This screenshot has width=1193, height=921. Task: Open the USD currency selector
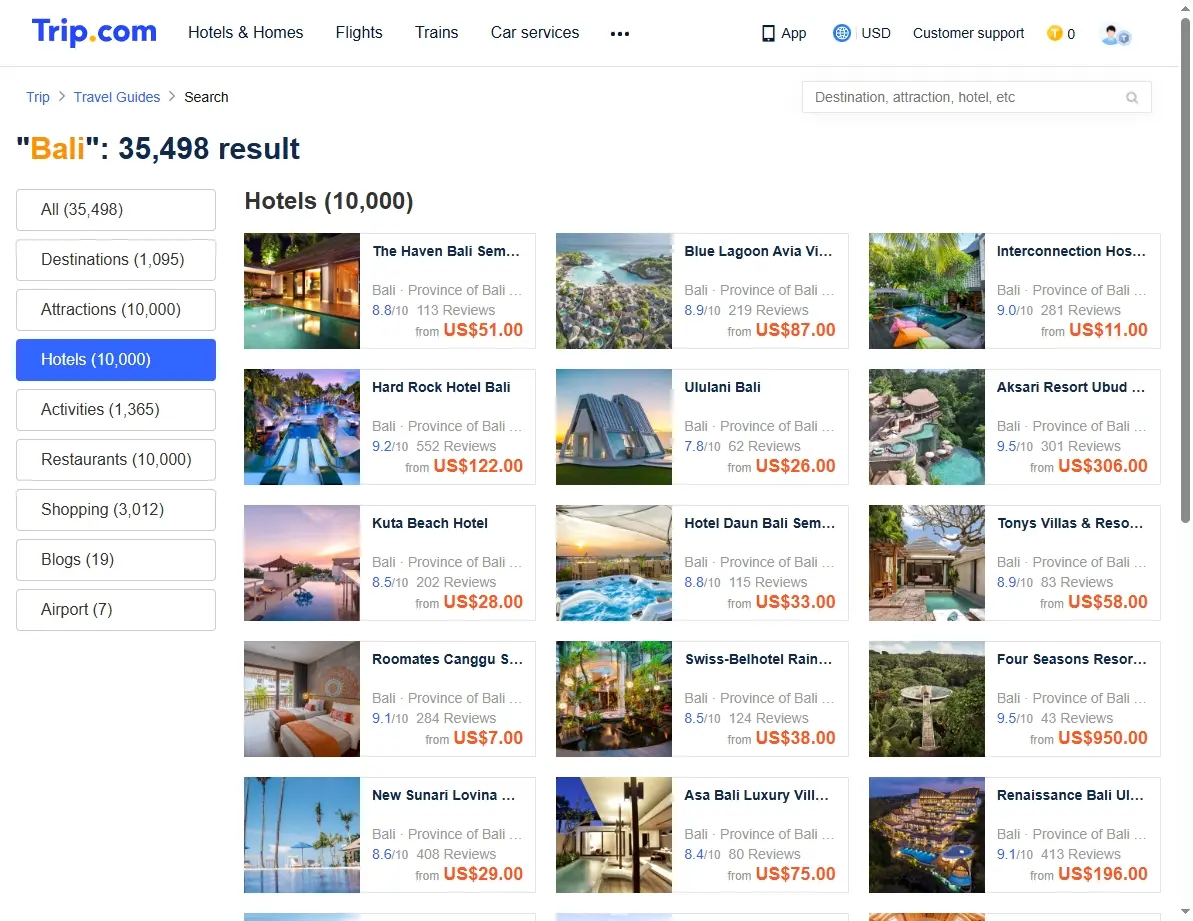pos(876,33)
